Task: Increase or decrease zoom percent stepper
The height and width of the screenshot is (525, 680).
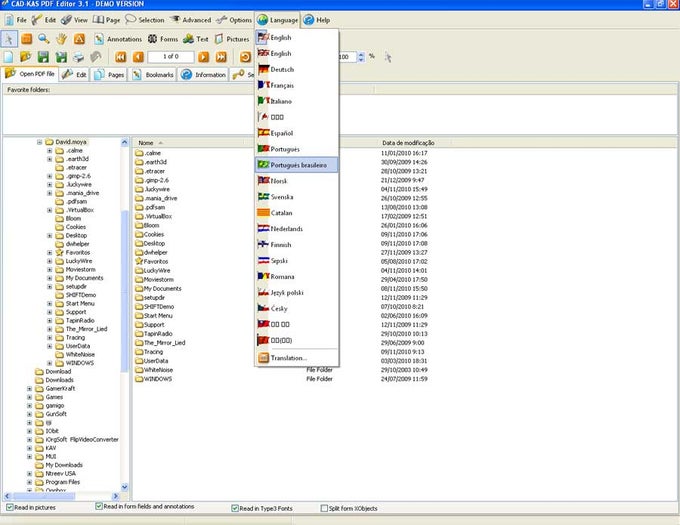Action: pyautogui.click(x=361, y=57)
